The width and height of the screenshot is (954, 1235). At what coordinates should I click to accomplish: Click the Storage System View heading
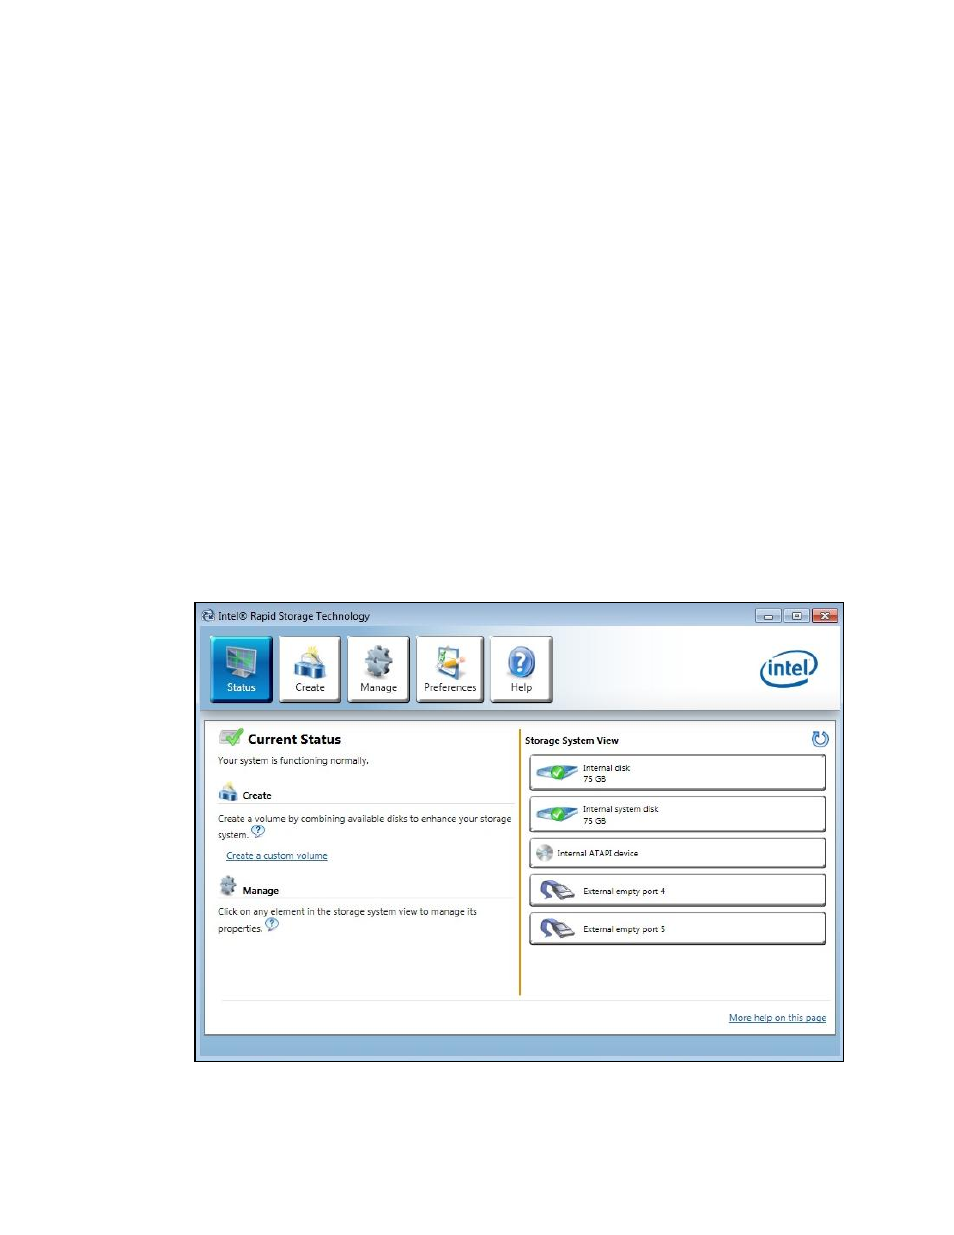pos(572,741)
